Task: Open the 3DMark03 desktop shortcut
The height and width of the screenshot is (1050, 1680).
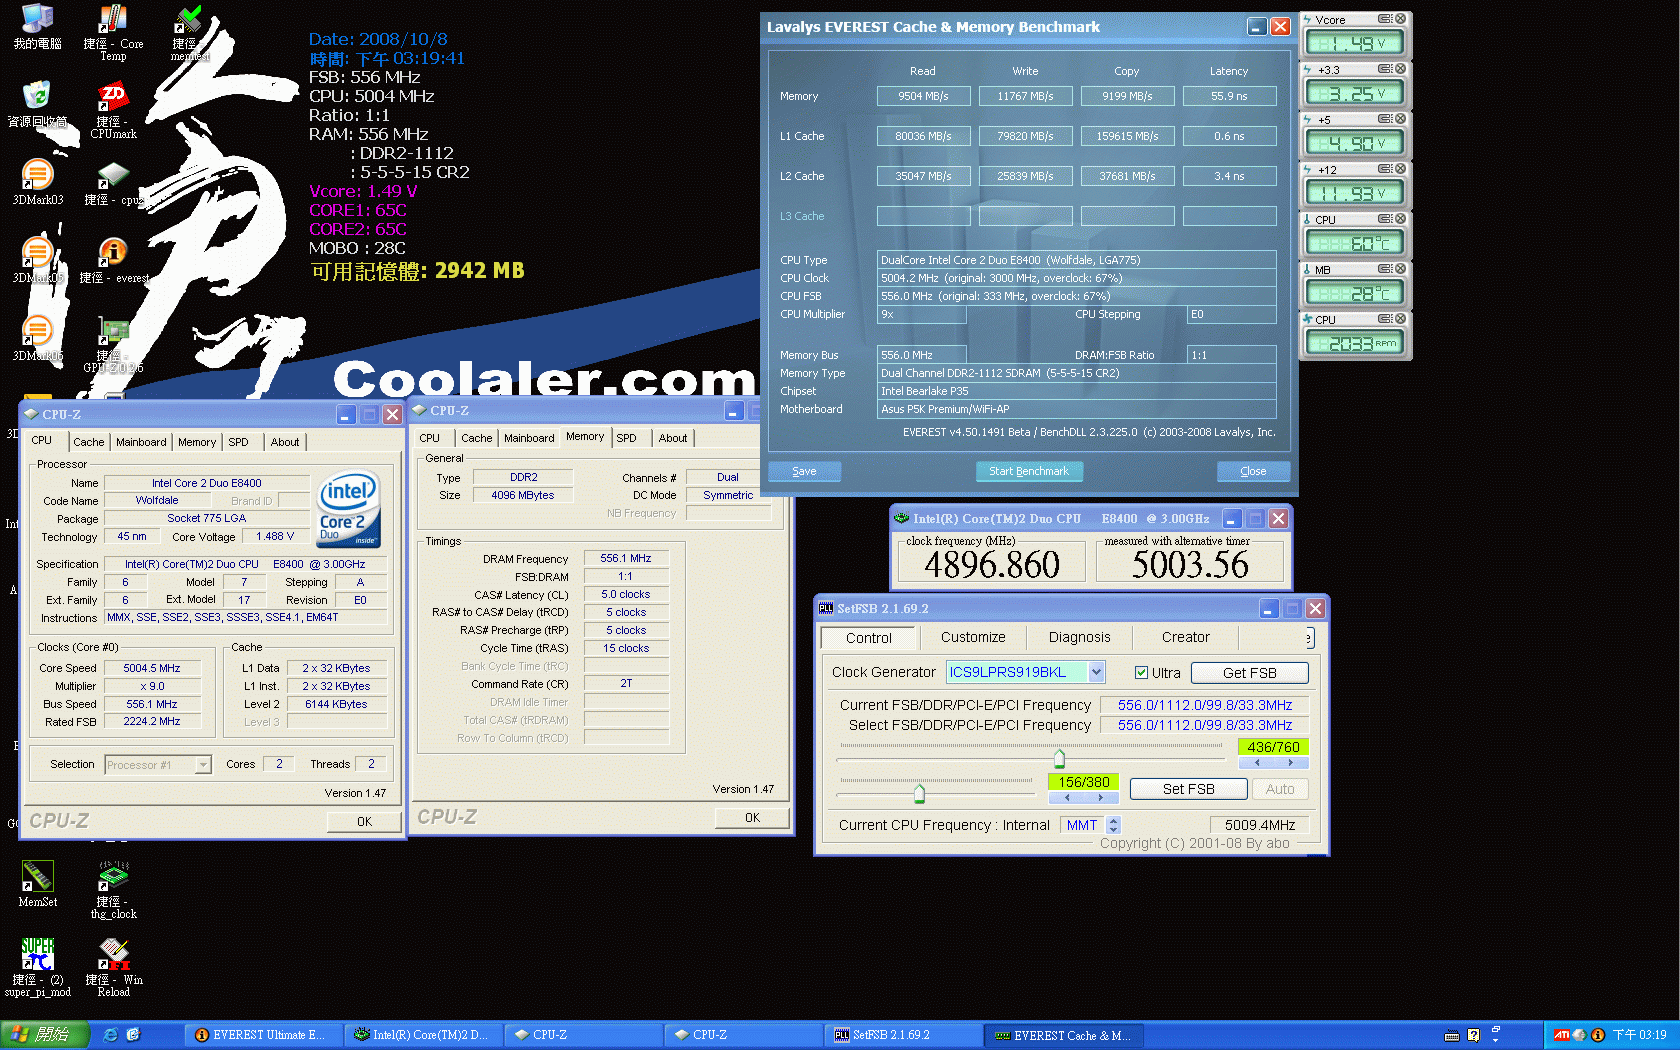Action: [37, 182]
